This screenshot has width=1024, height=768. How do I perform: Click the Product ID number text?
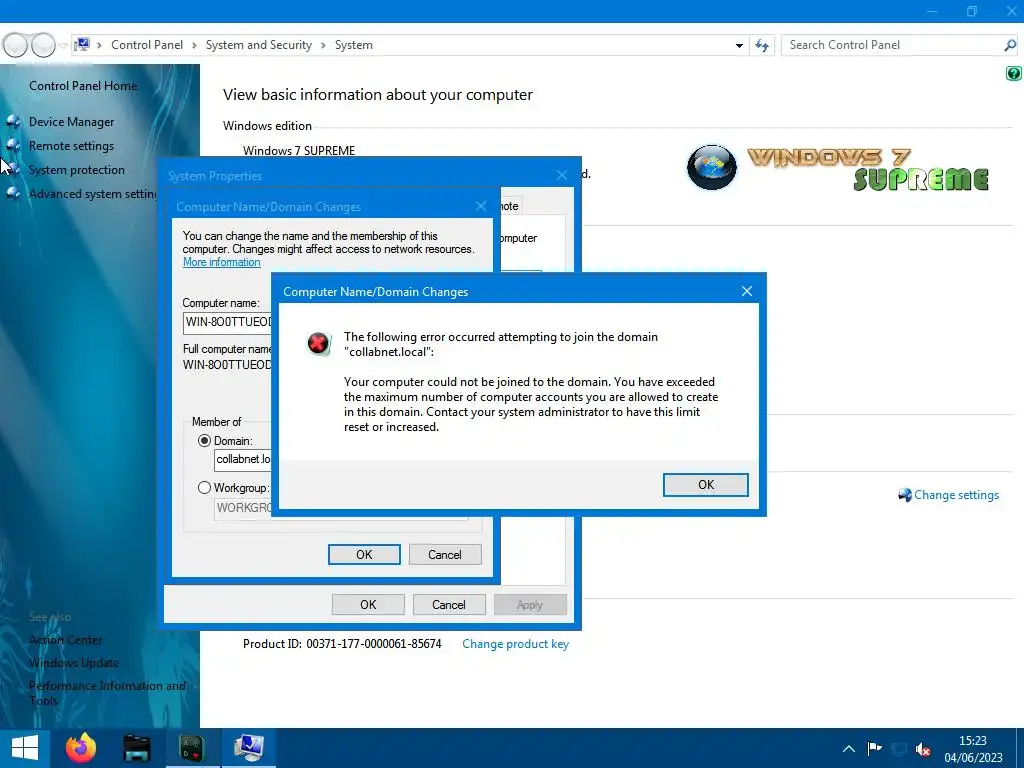[374, 644]
